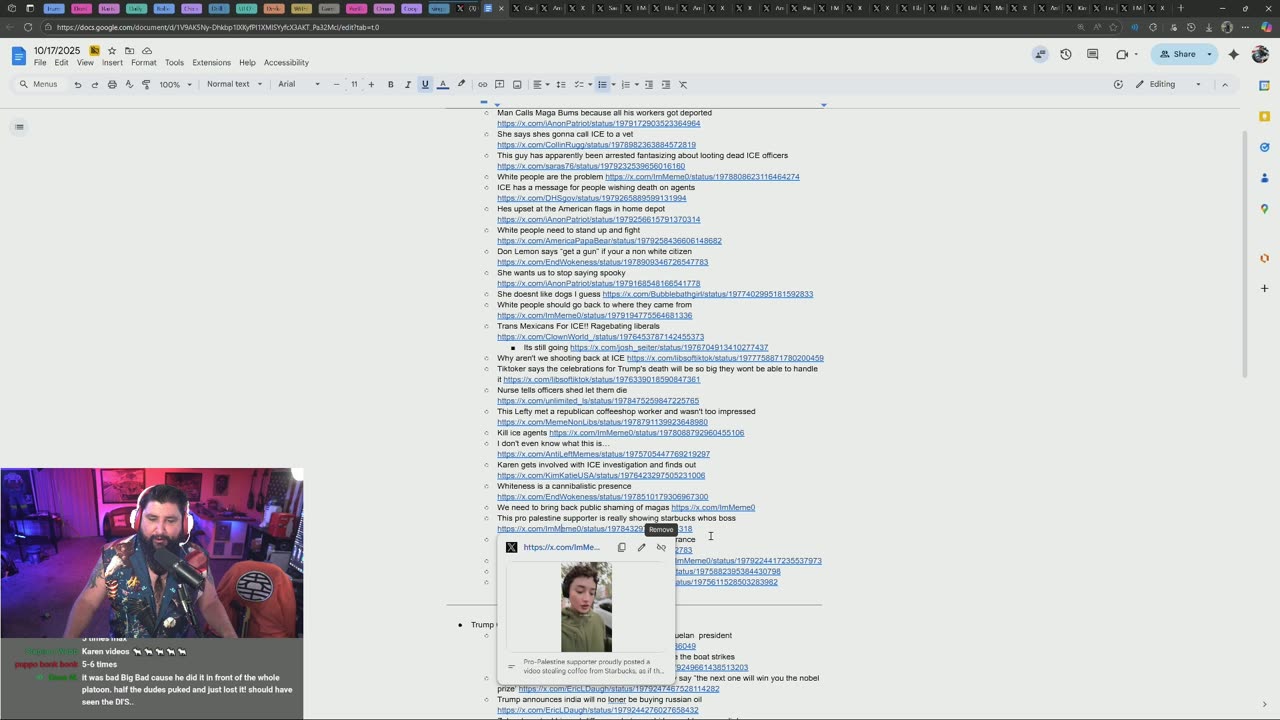Remove the link with unlink icon

click(661, 547)
